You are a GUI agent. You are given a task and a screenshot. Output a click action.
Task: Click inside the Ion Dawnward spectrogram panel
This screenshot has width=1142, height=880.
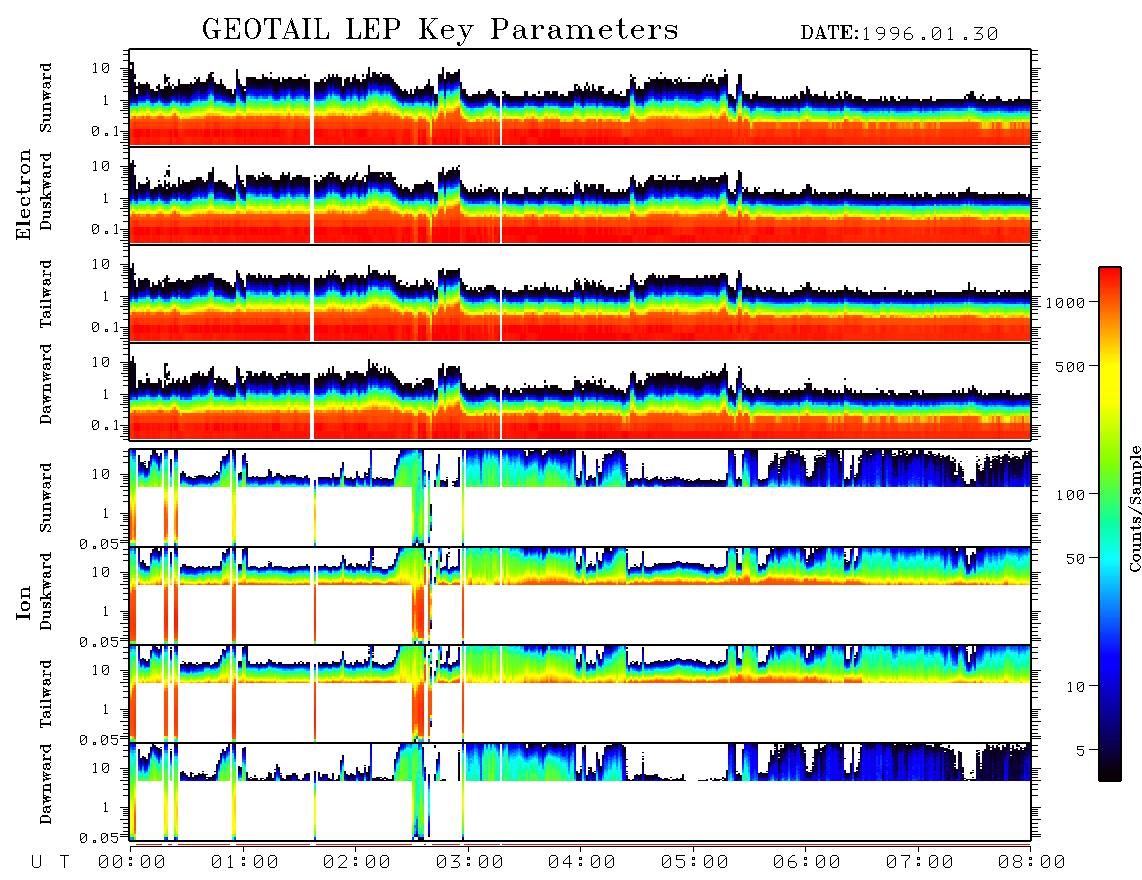pos(580,792)
